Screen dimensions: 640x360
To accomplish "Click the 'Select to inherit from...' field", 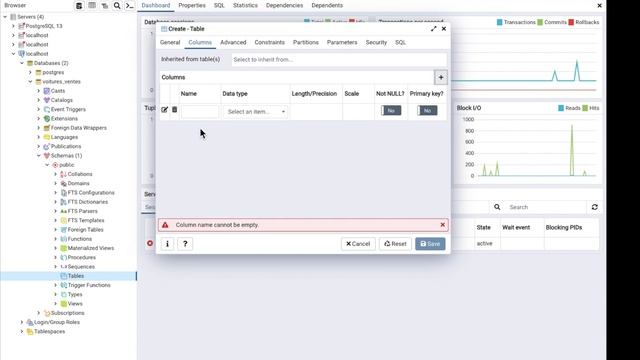I will [339, 60].
